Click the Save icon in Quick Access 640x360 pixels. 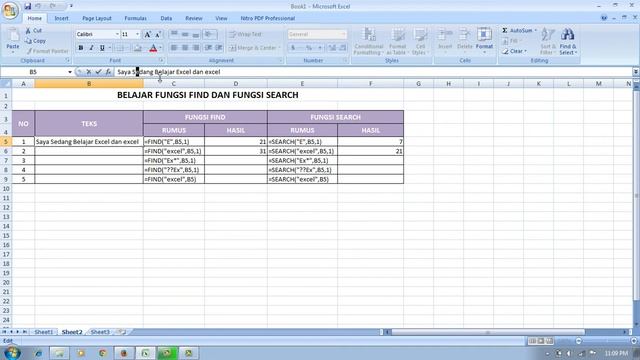click(27, 6)
